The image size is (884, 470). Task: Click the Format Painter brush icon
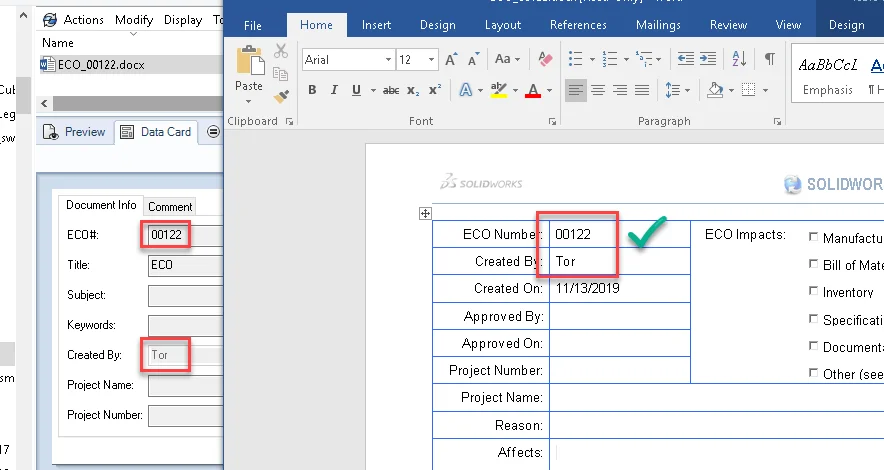[281, 97]
